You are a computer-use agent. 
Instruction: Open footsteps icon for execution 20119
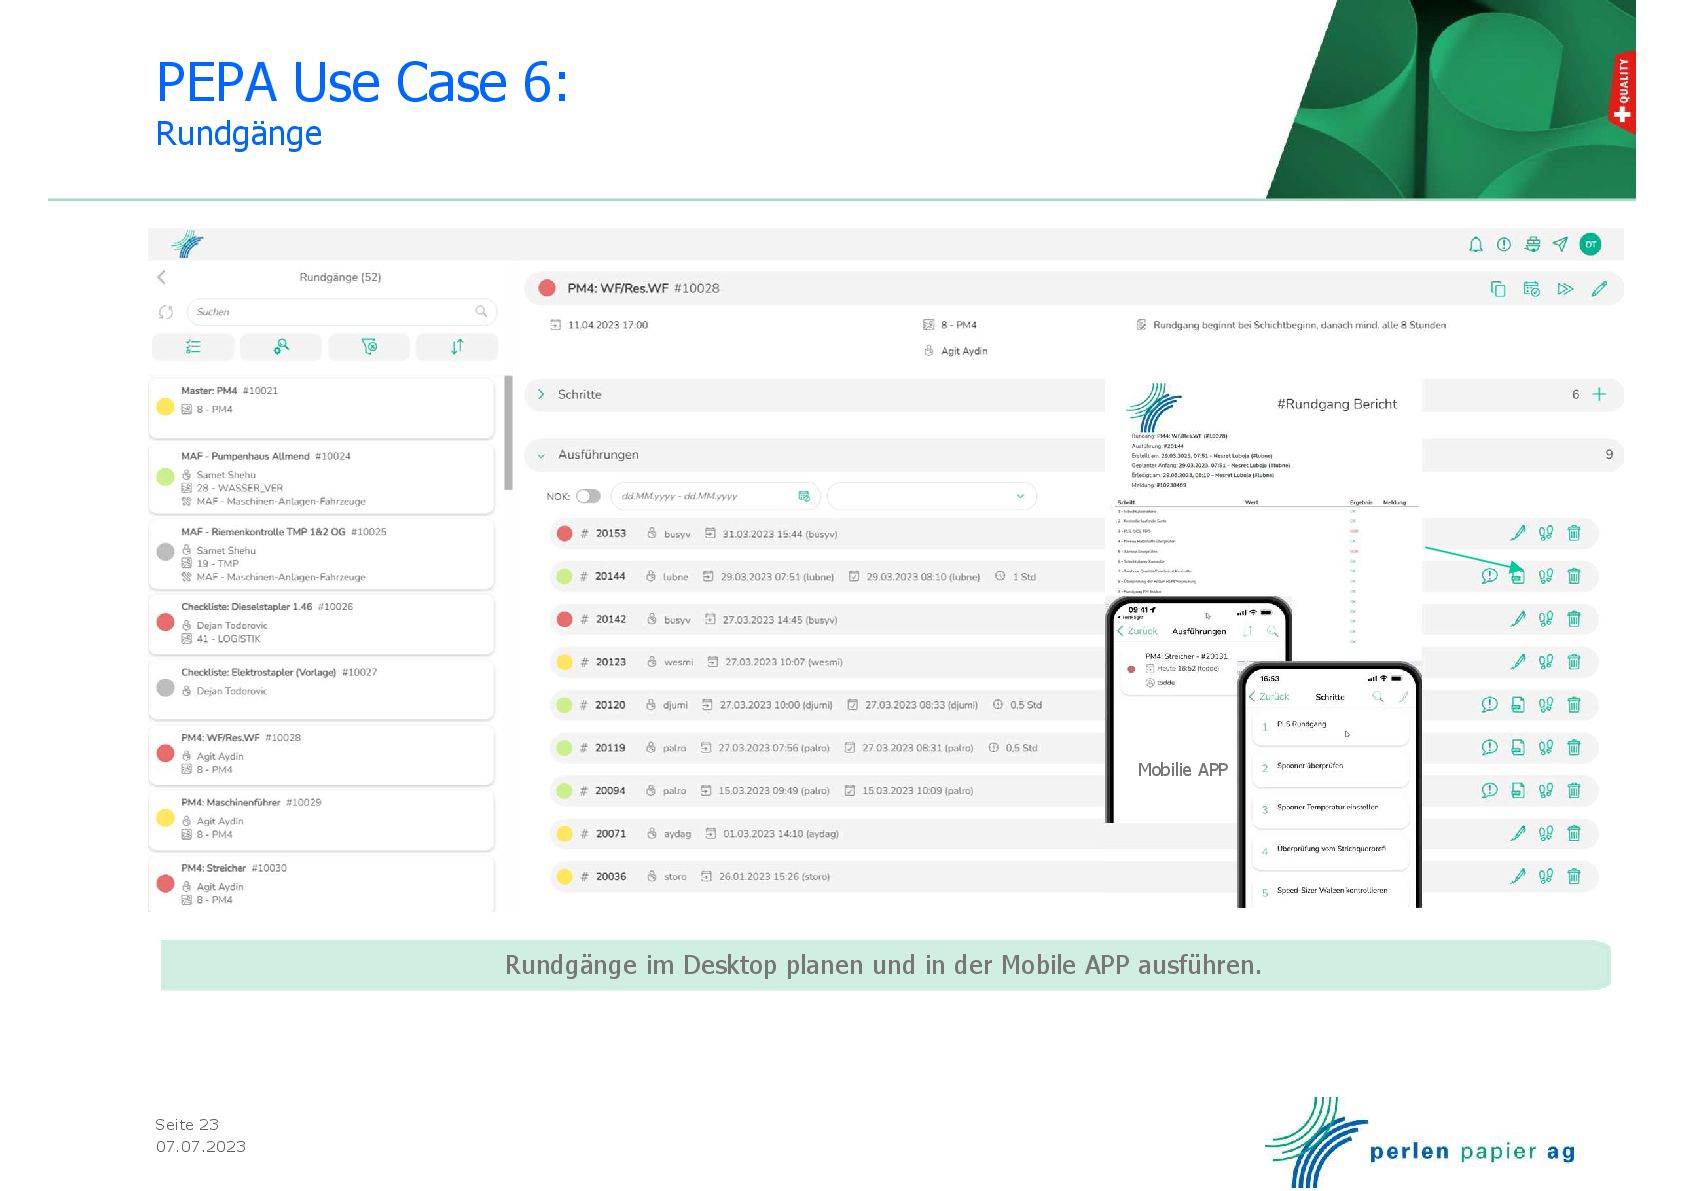[x=1546, y=747]
